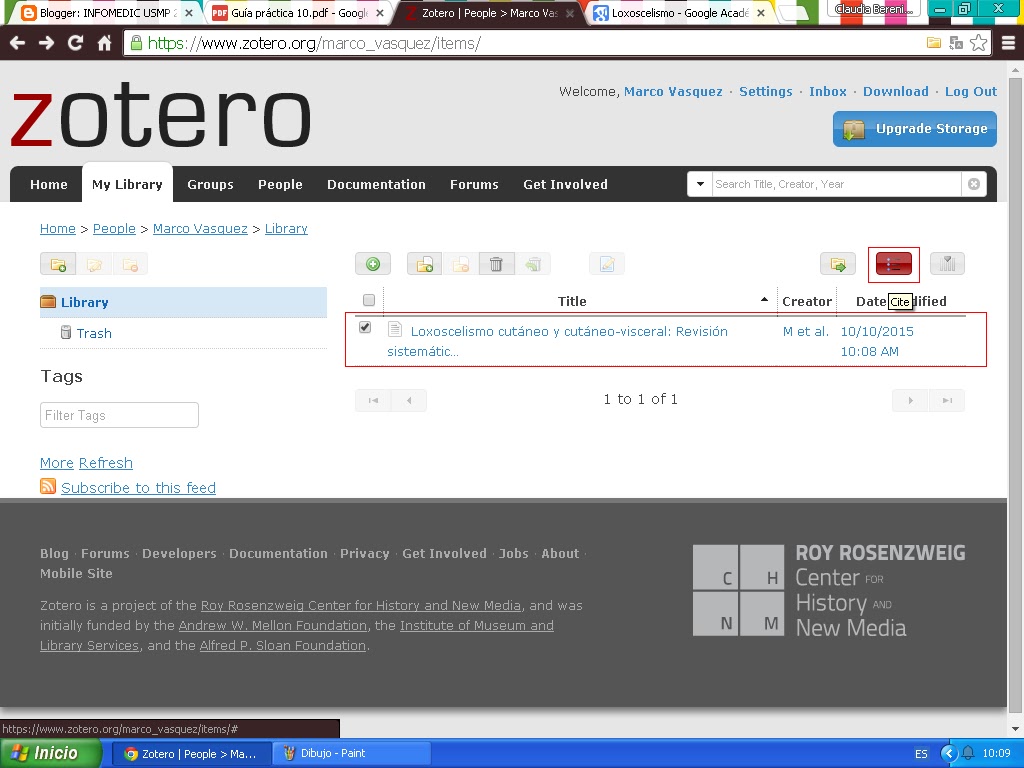Select Library in the sidebar
The image size is (1024, 768).
(184, 302)
